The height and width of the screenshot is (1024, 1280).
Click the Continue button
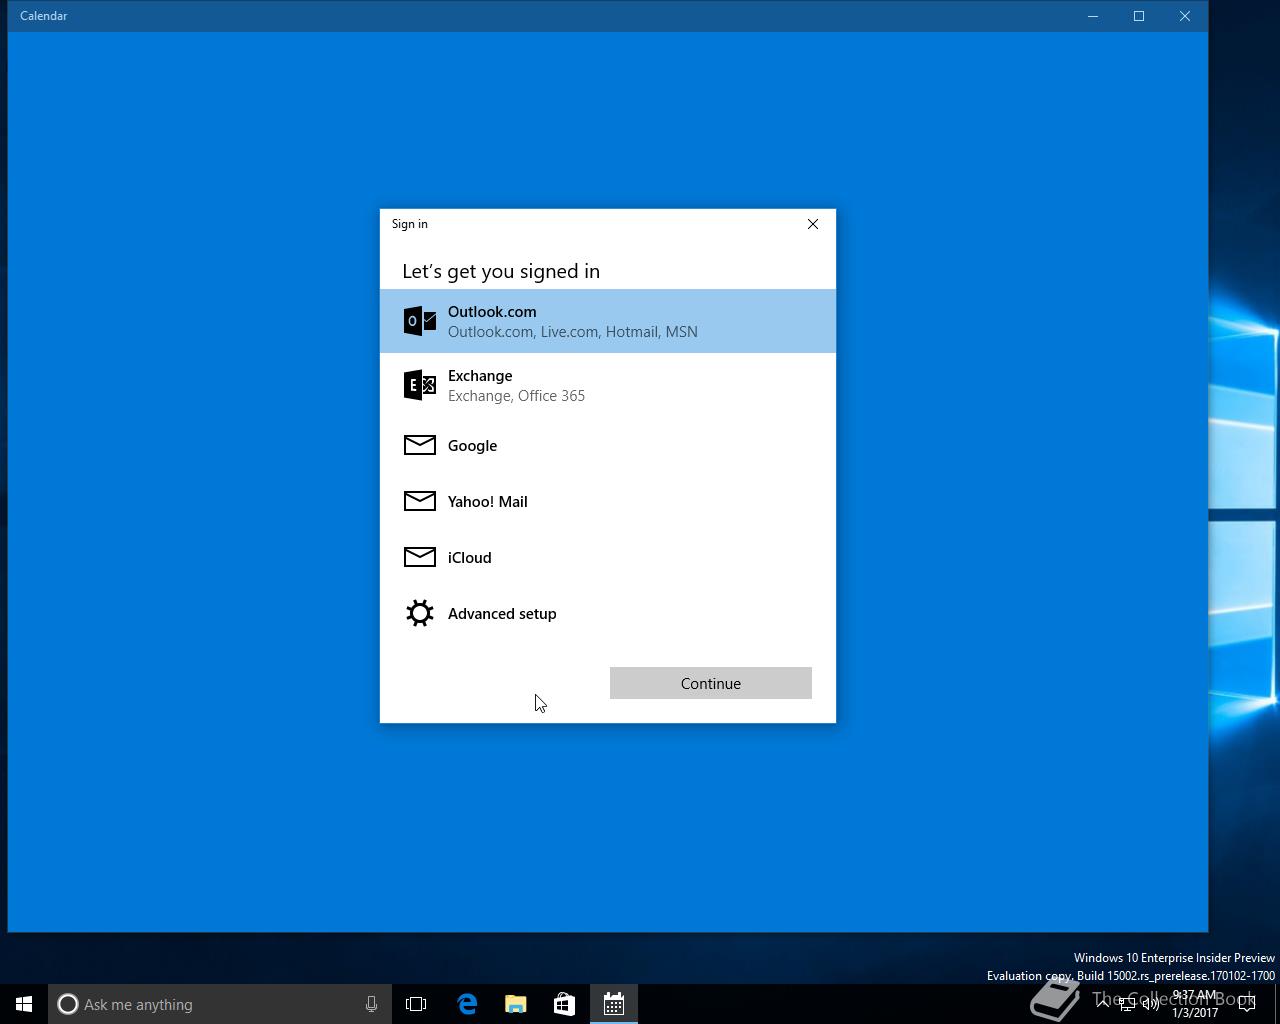point(711,683)
